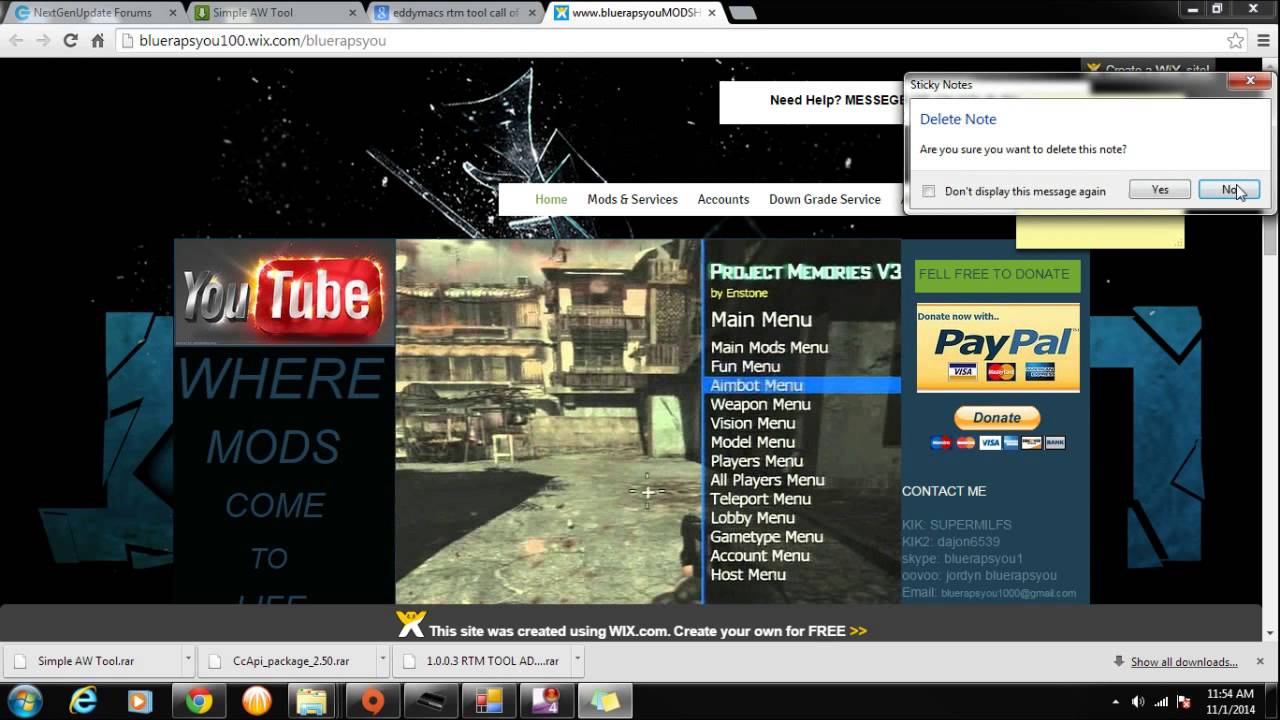
Task: Close the NextGenUpdate Forums tab
Action: [174, 13]
